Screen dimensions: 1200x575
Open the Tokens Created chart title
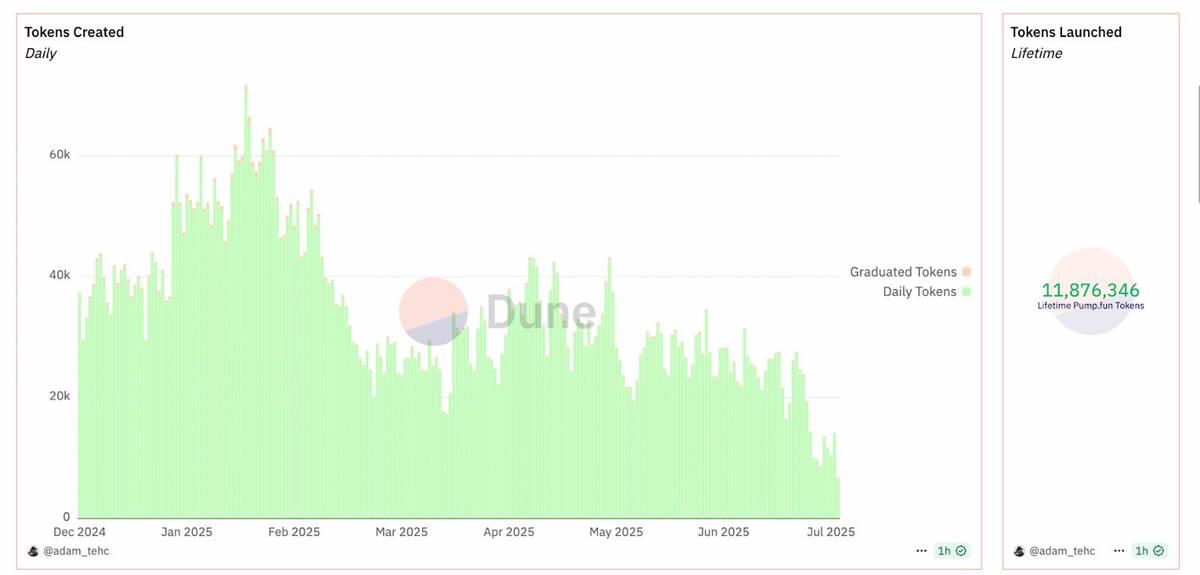(x=74, y=32)
